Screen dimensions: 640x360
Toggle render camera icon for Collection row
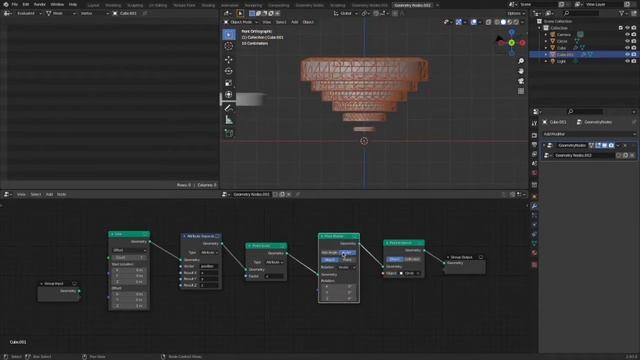pyautogui.click(x=634, y=28)
